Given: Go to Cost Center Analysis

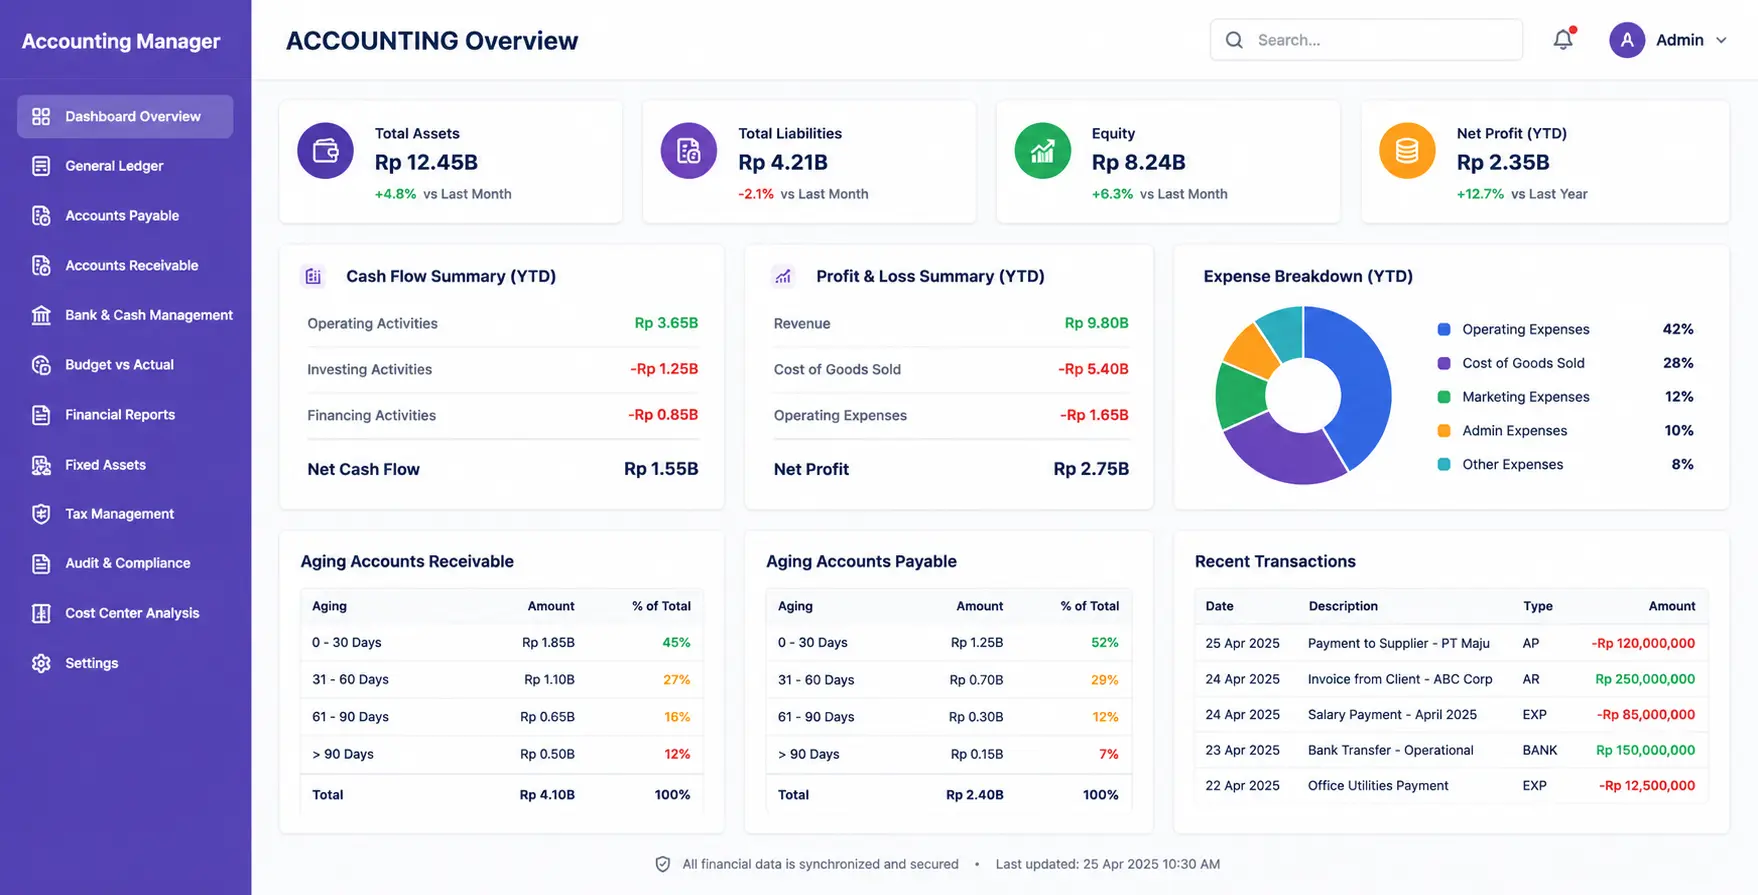Looking at the screenshot, I should coord(132,613).
